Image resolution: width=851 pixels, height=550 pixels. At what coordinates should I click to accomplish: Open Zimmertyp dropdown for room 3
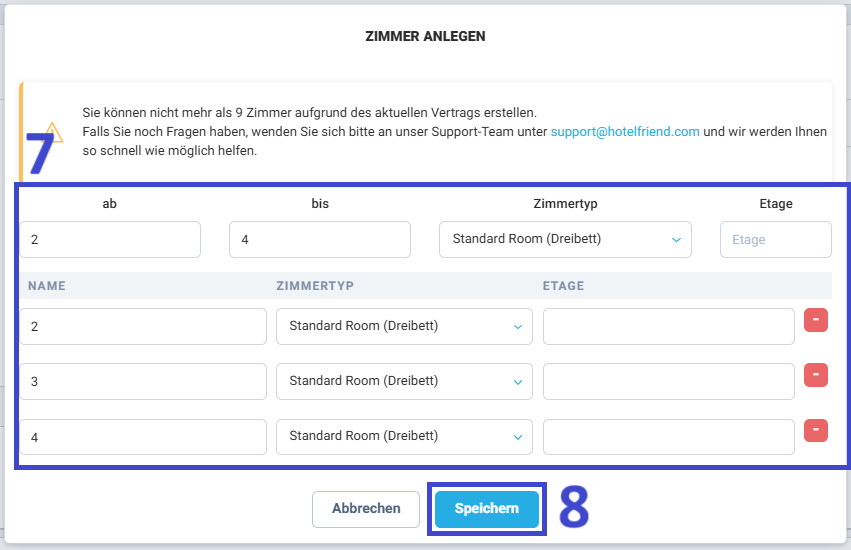tap(404, 381)
